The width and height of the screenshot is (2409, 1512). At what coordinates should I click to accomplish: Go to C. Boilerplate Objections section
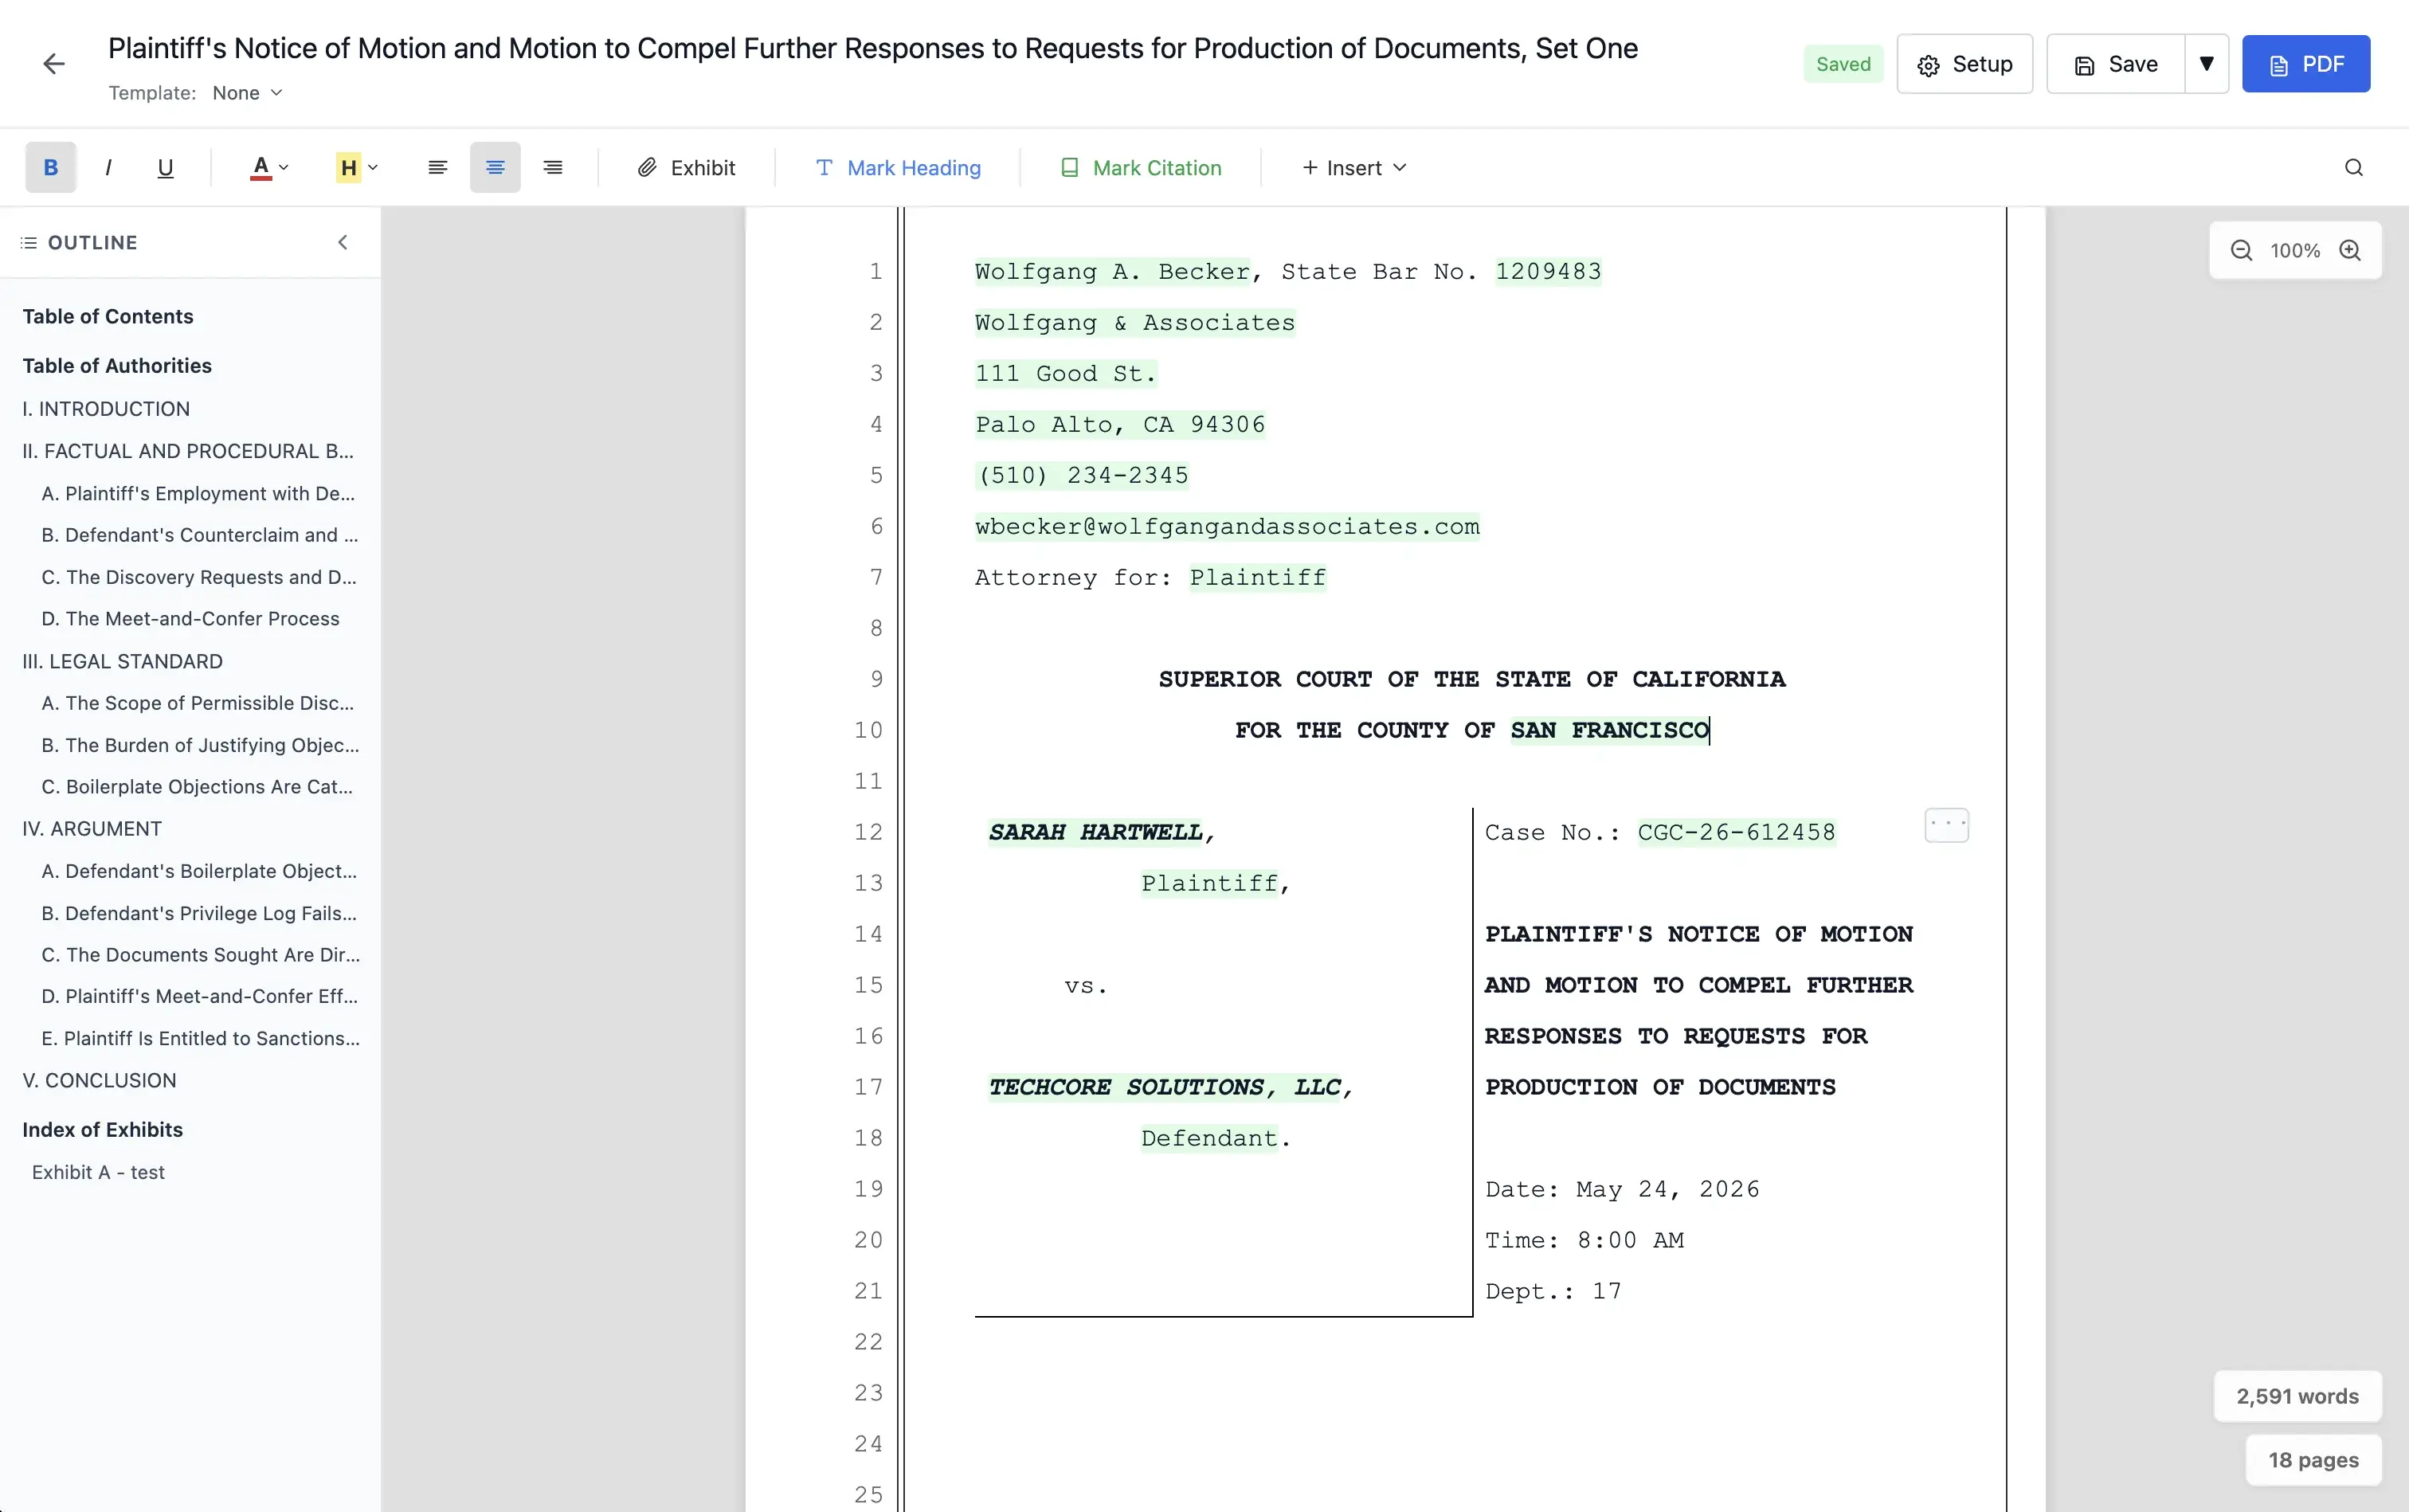(197, 786)
